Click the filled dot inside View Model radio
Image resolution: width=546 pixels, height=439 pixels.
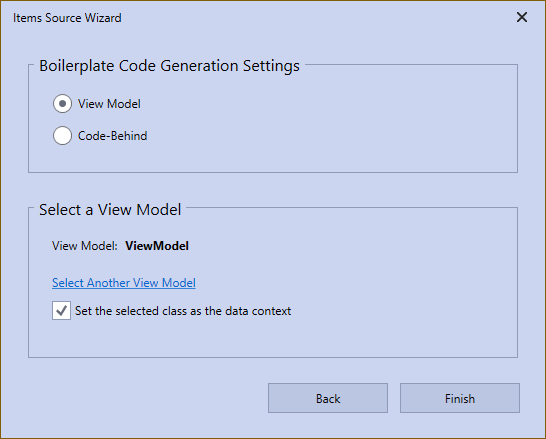pyautogui.click(x=62, y=104)
